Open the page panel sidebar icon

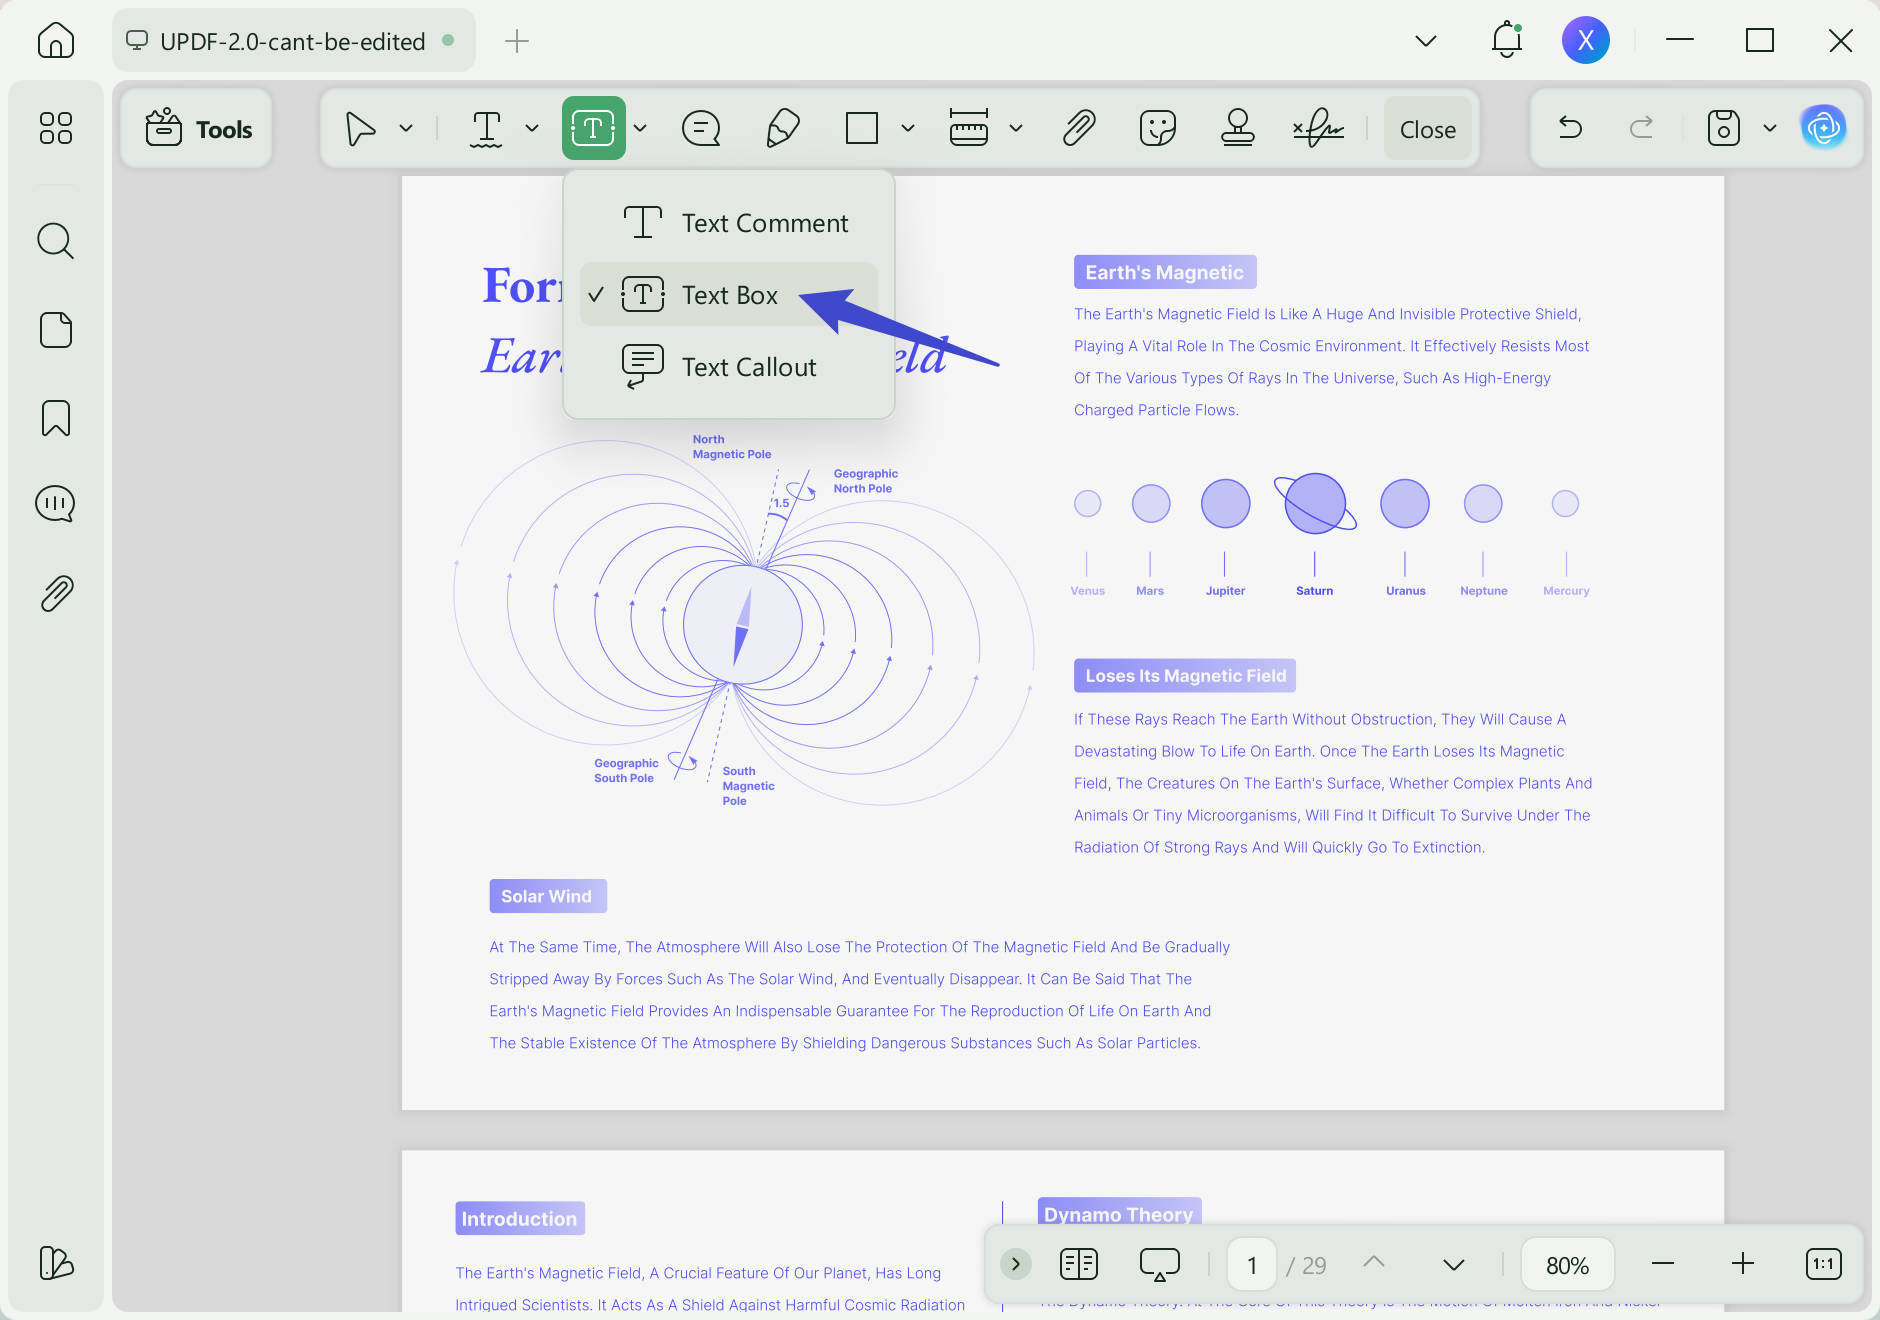coord(56,330)
